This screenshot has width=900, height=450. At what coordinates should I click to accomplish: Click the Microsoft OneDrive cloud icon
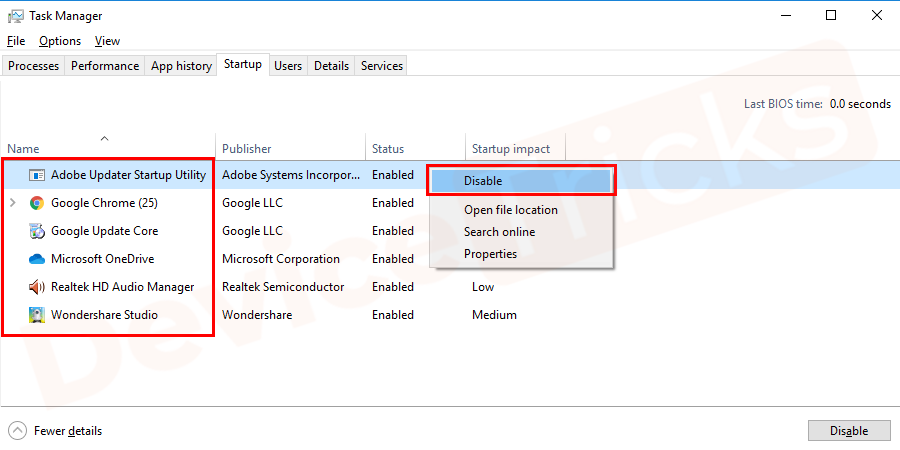[37, 259]
